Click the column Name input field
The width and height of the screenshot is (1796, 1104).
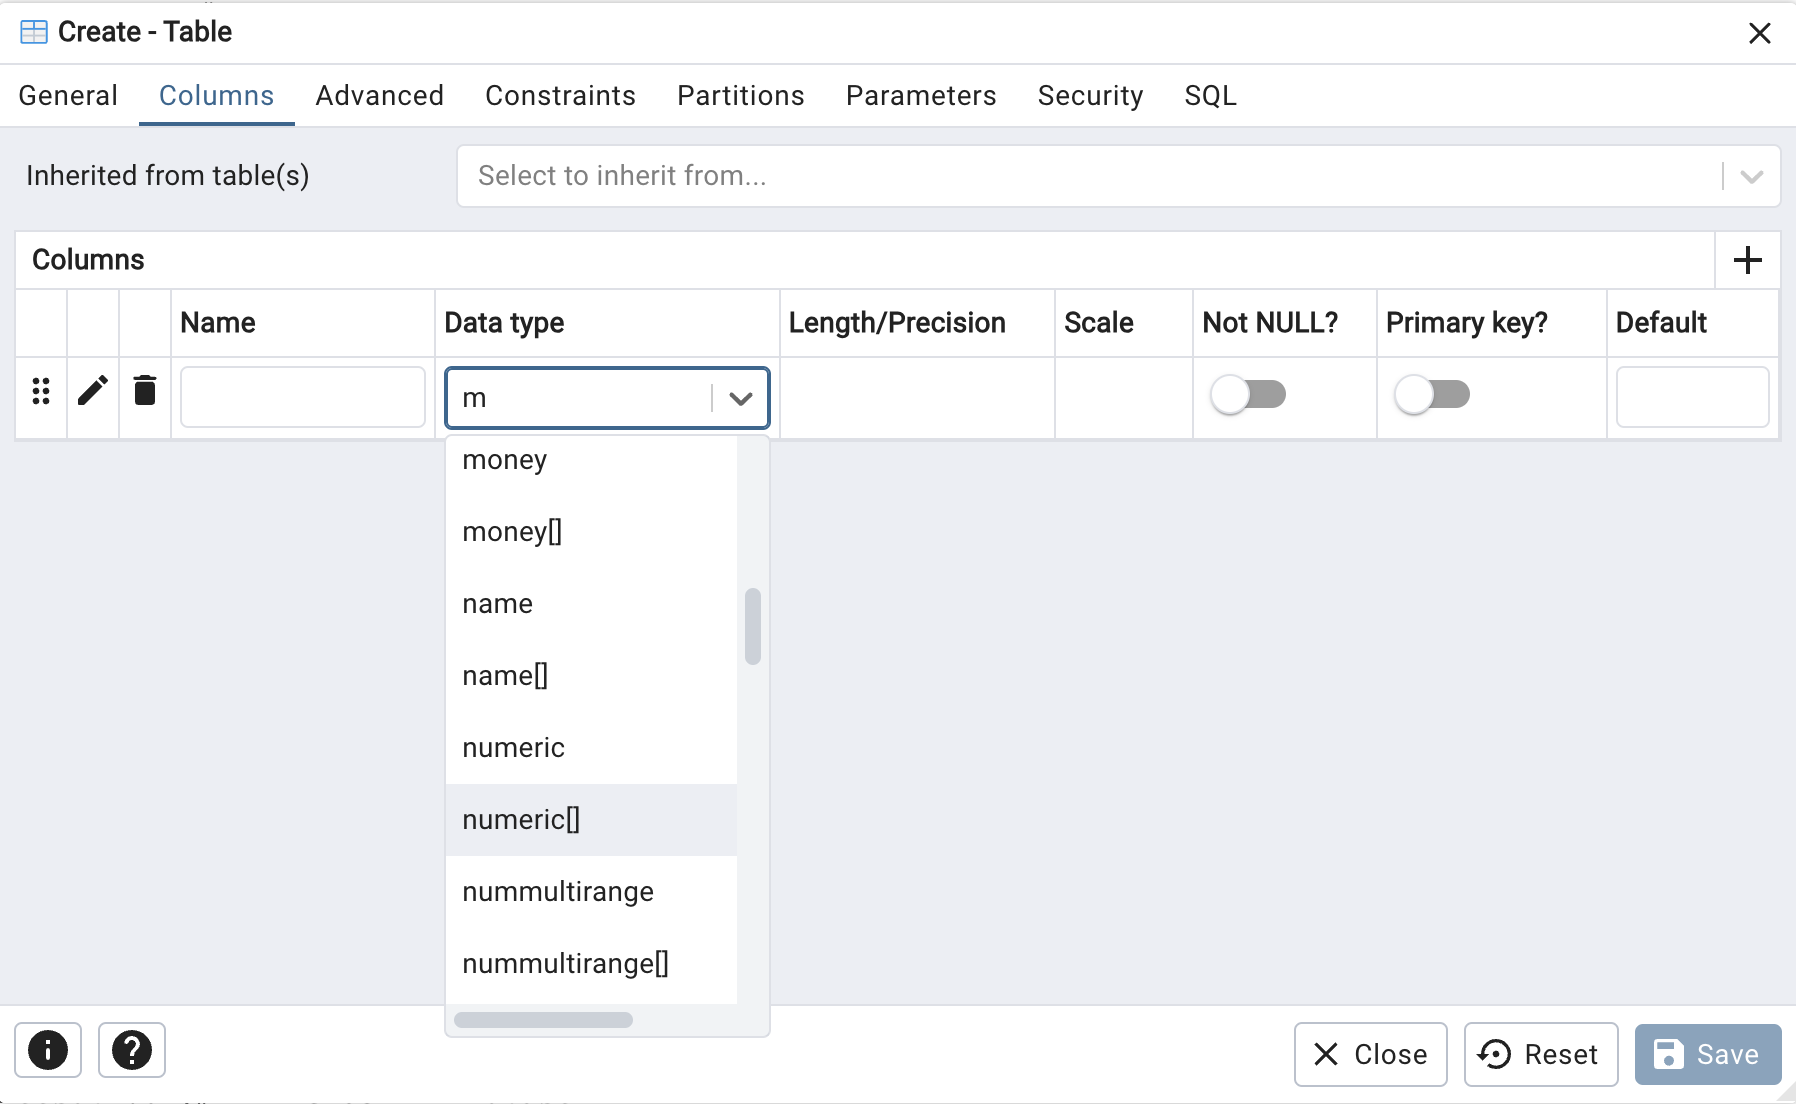(303, 397)
